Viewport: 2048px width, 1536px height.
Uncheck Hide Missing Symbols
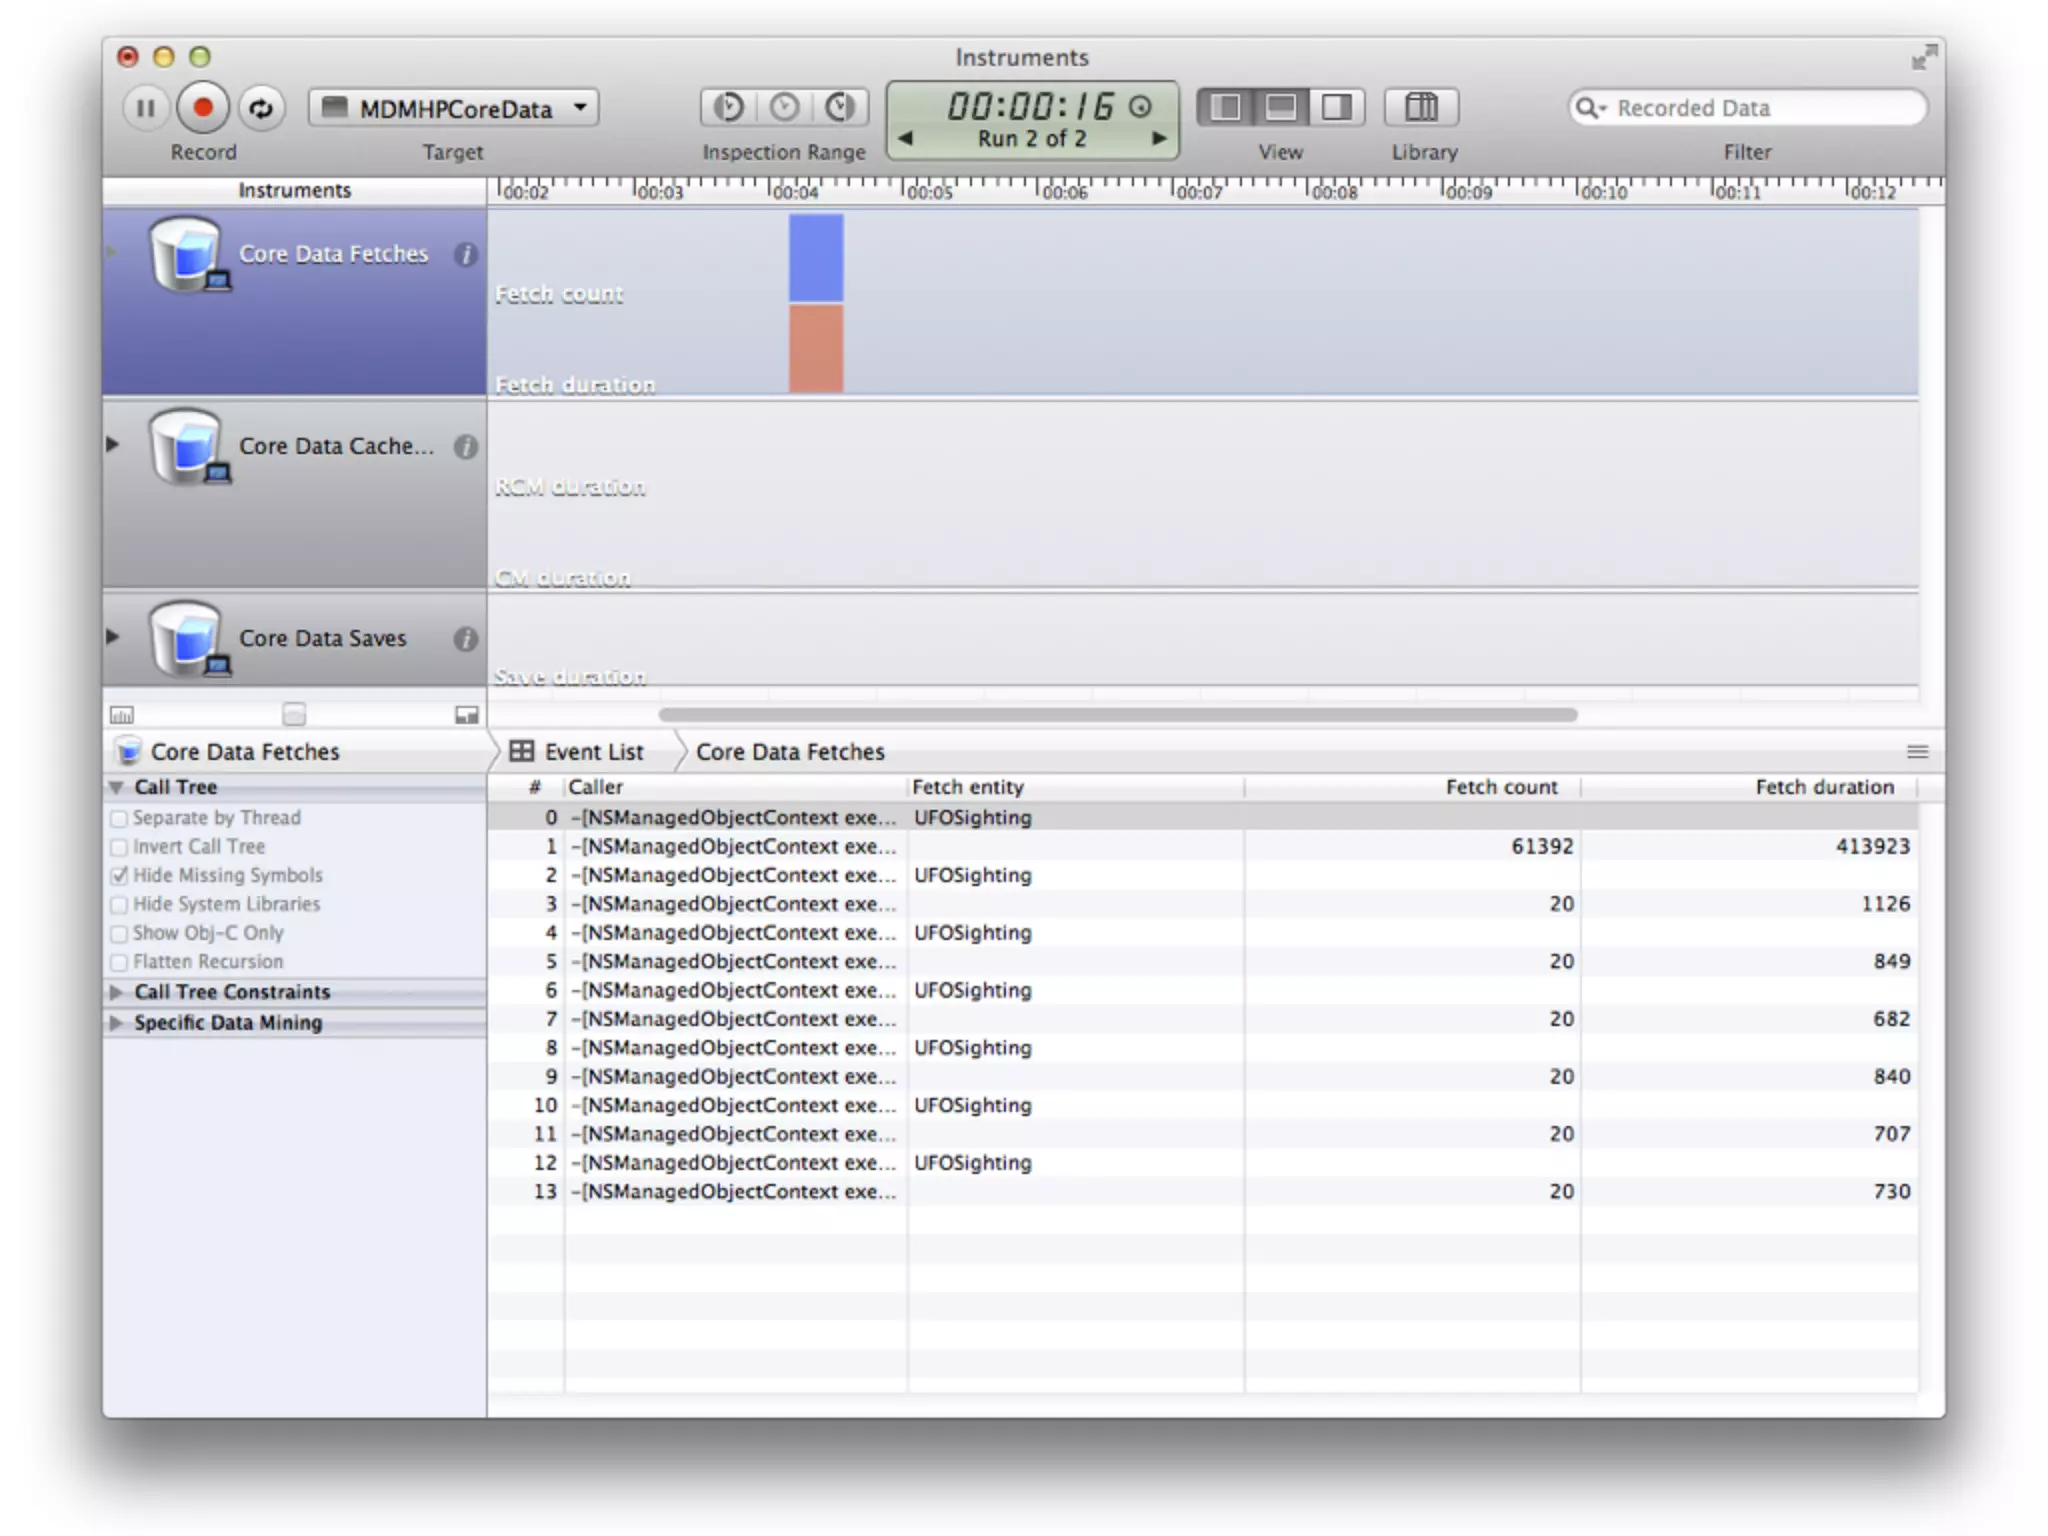pyautogui.click(x=120, y=876)
